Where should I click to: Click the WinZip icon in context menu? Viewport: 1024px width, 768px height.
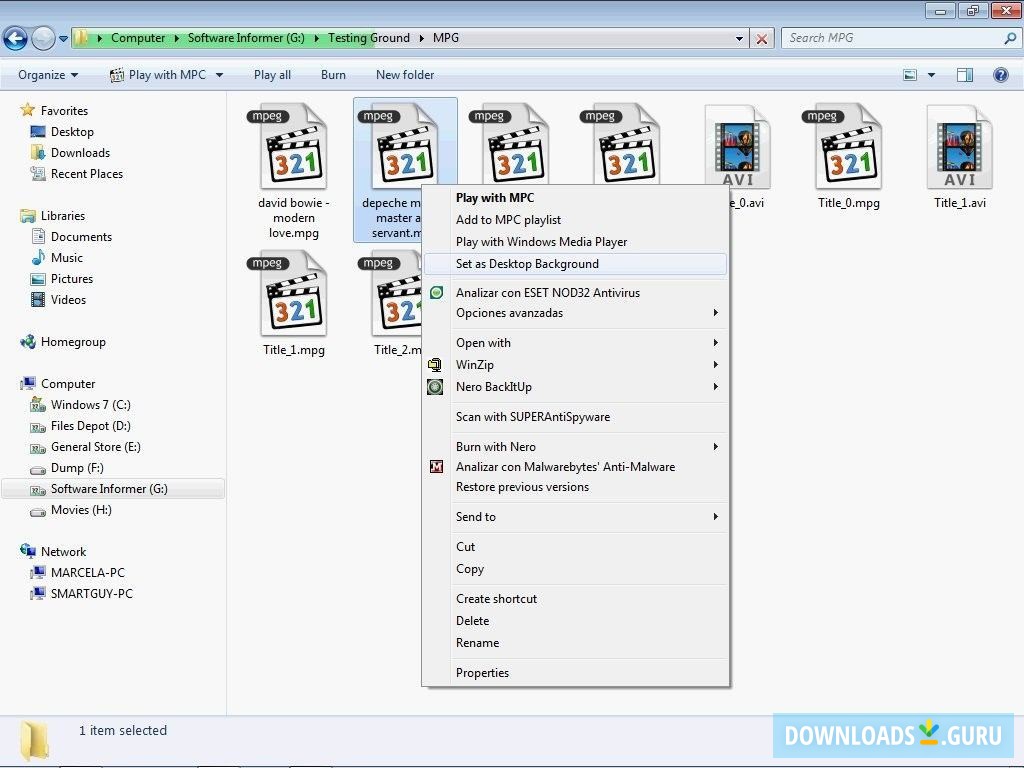435,364
